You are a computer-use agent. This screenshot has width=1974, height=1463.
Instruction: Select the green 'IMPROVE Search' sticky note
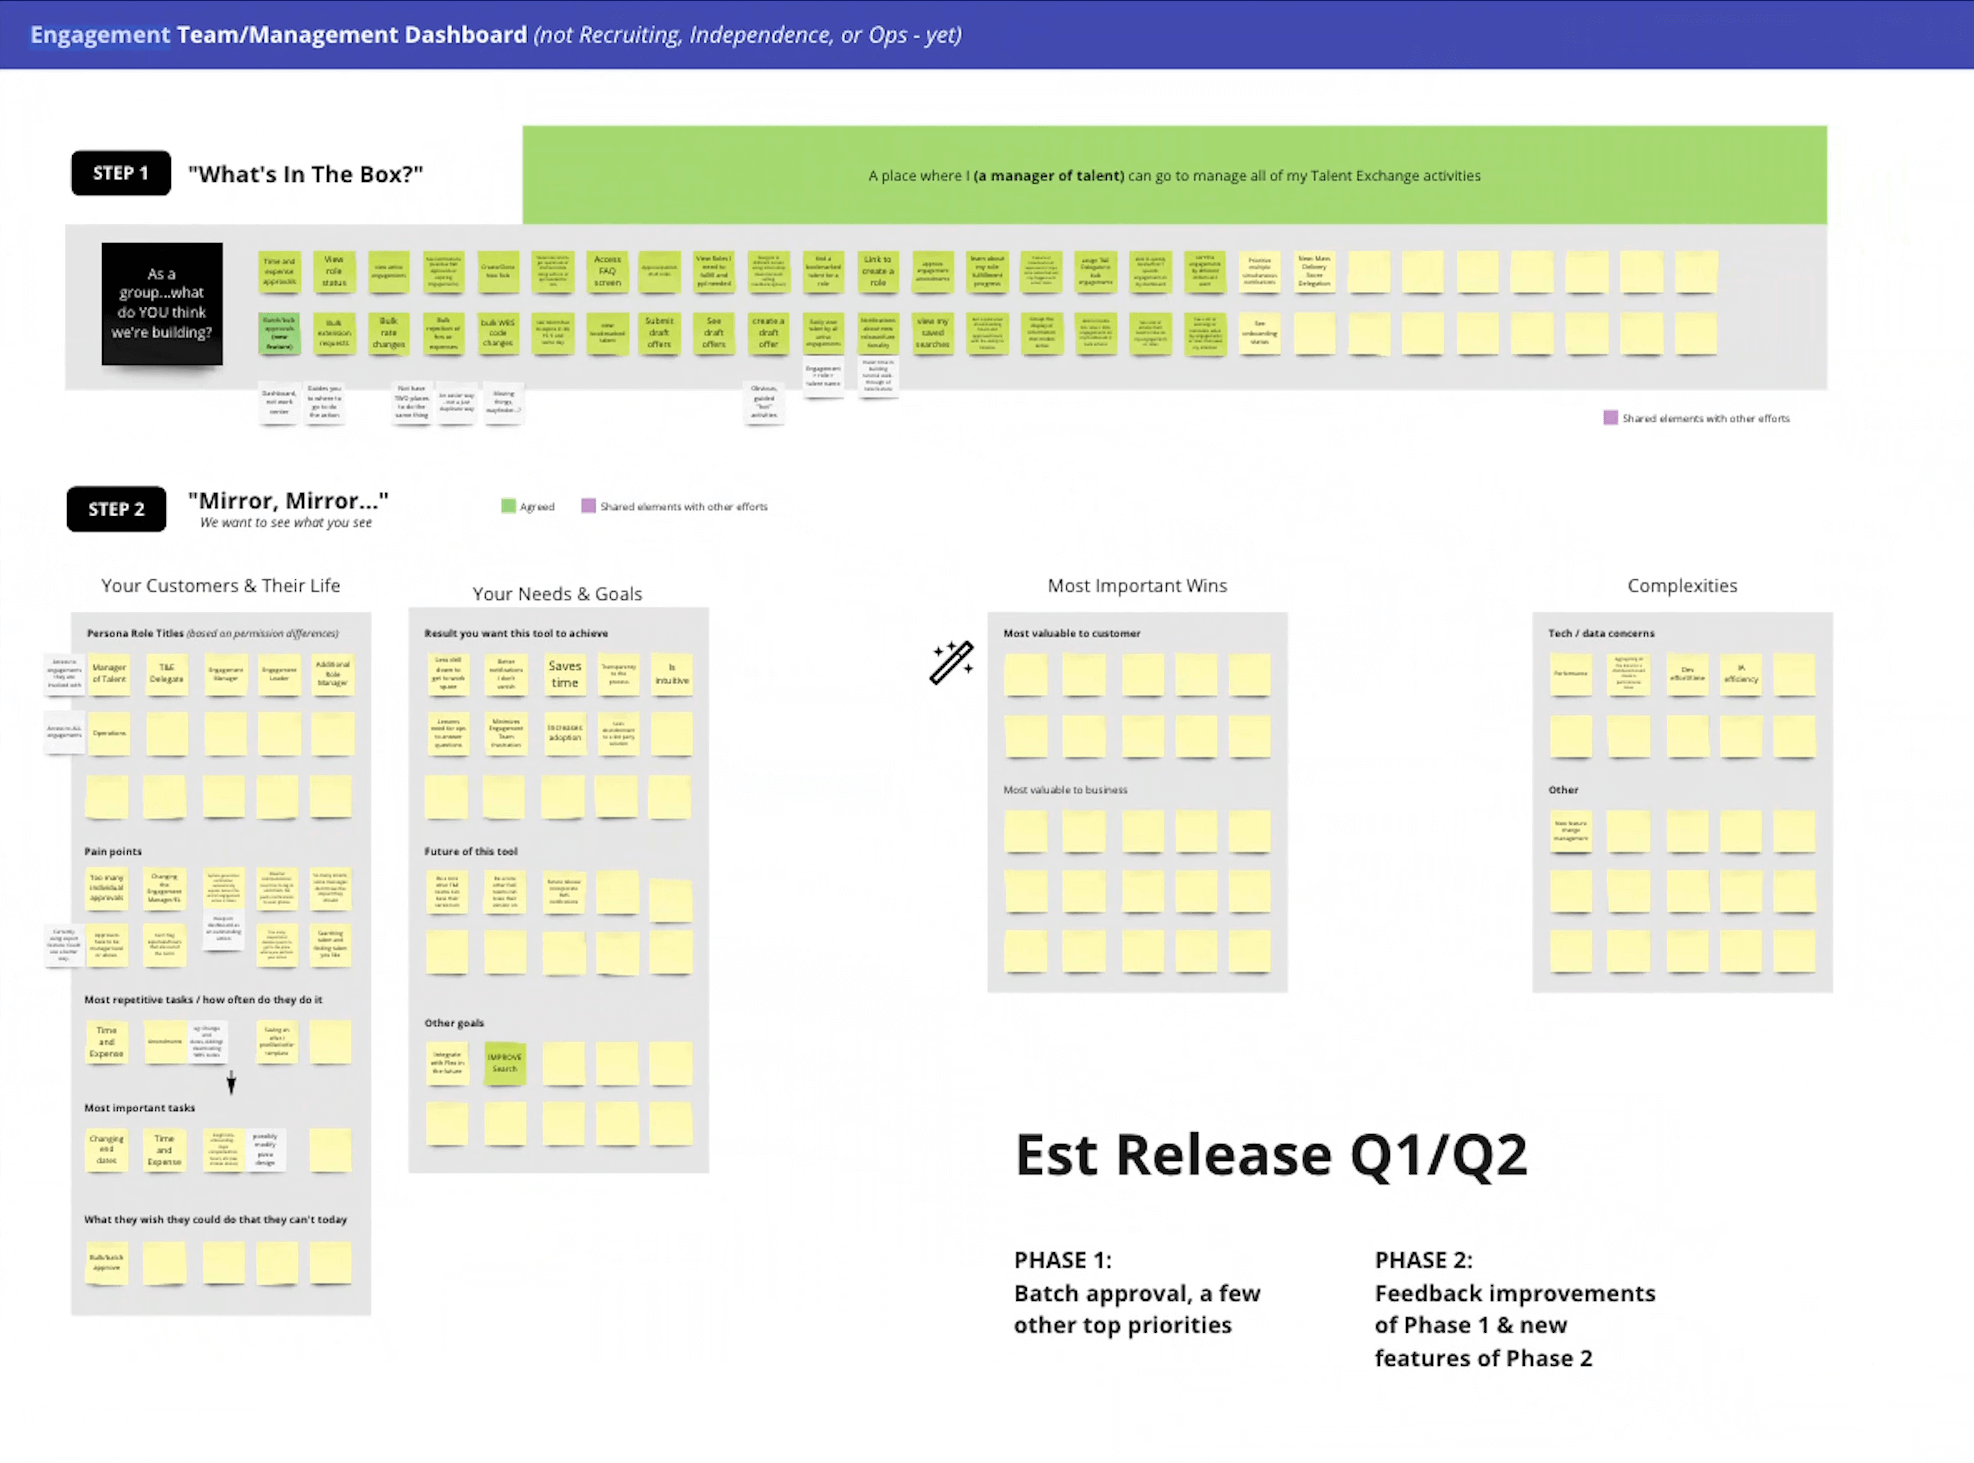click(x=505, y=1063)
